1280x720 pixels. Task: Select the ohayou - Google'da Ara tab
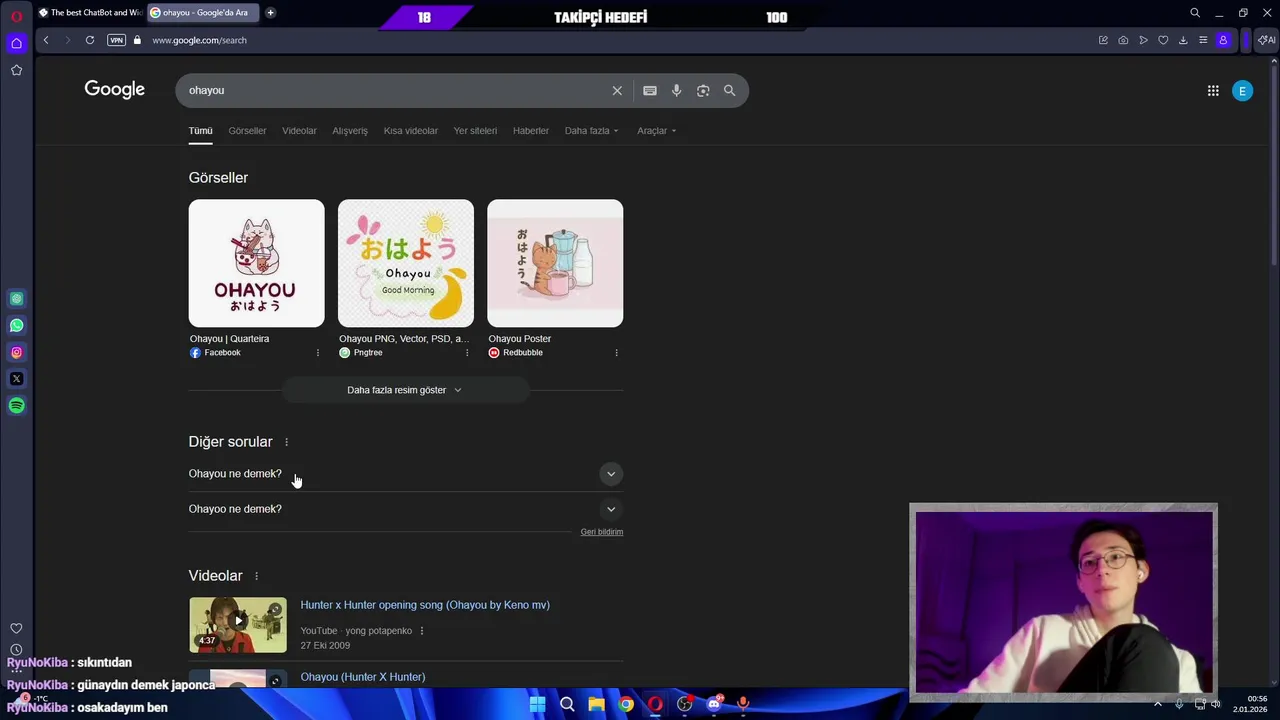[204, 13]
